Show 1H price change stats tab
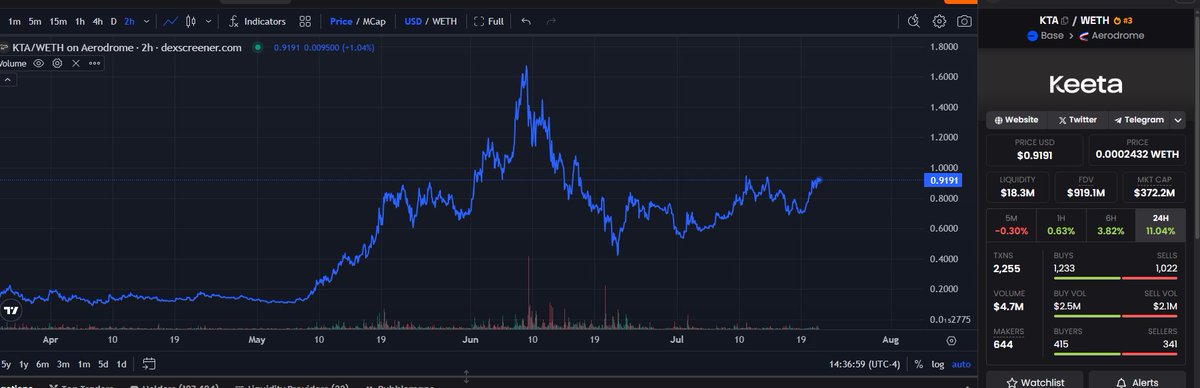The width and height of the screenshot is (1200, 388). point(1061,226)
